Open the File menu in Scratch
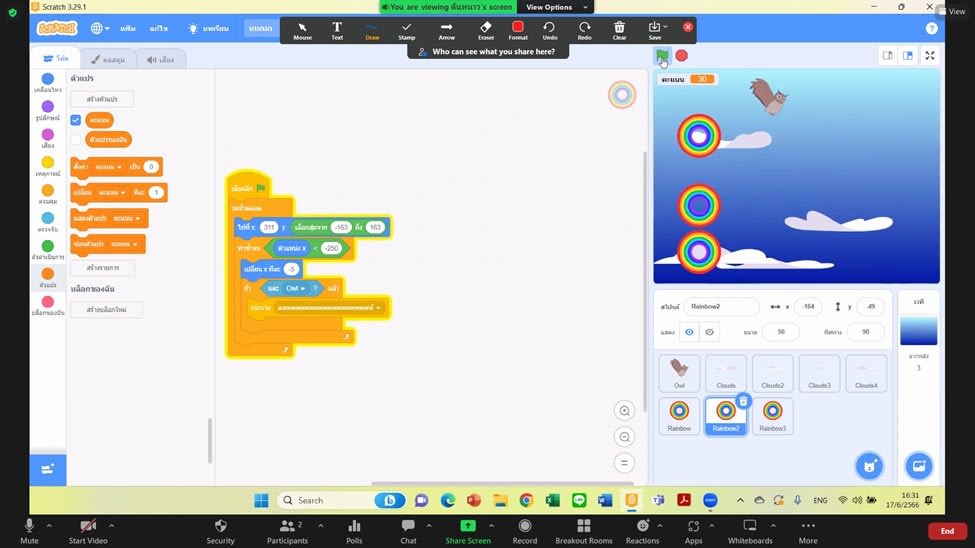The width and height of the screenshot is (975, 548). (128, 28)
